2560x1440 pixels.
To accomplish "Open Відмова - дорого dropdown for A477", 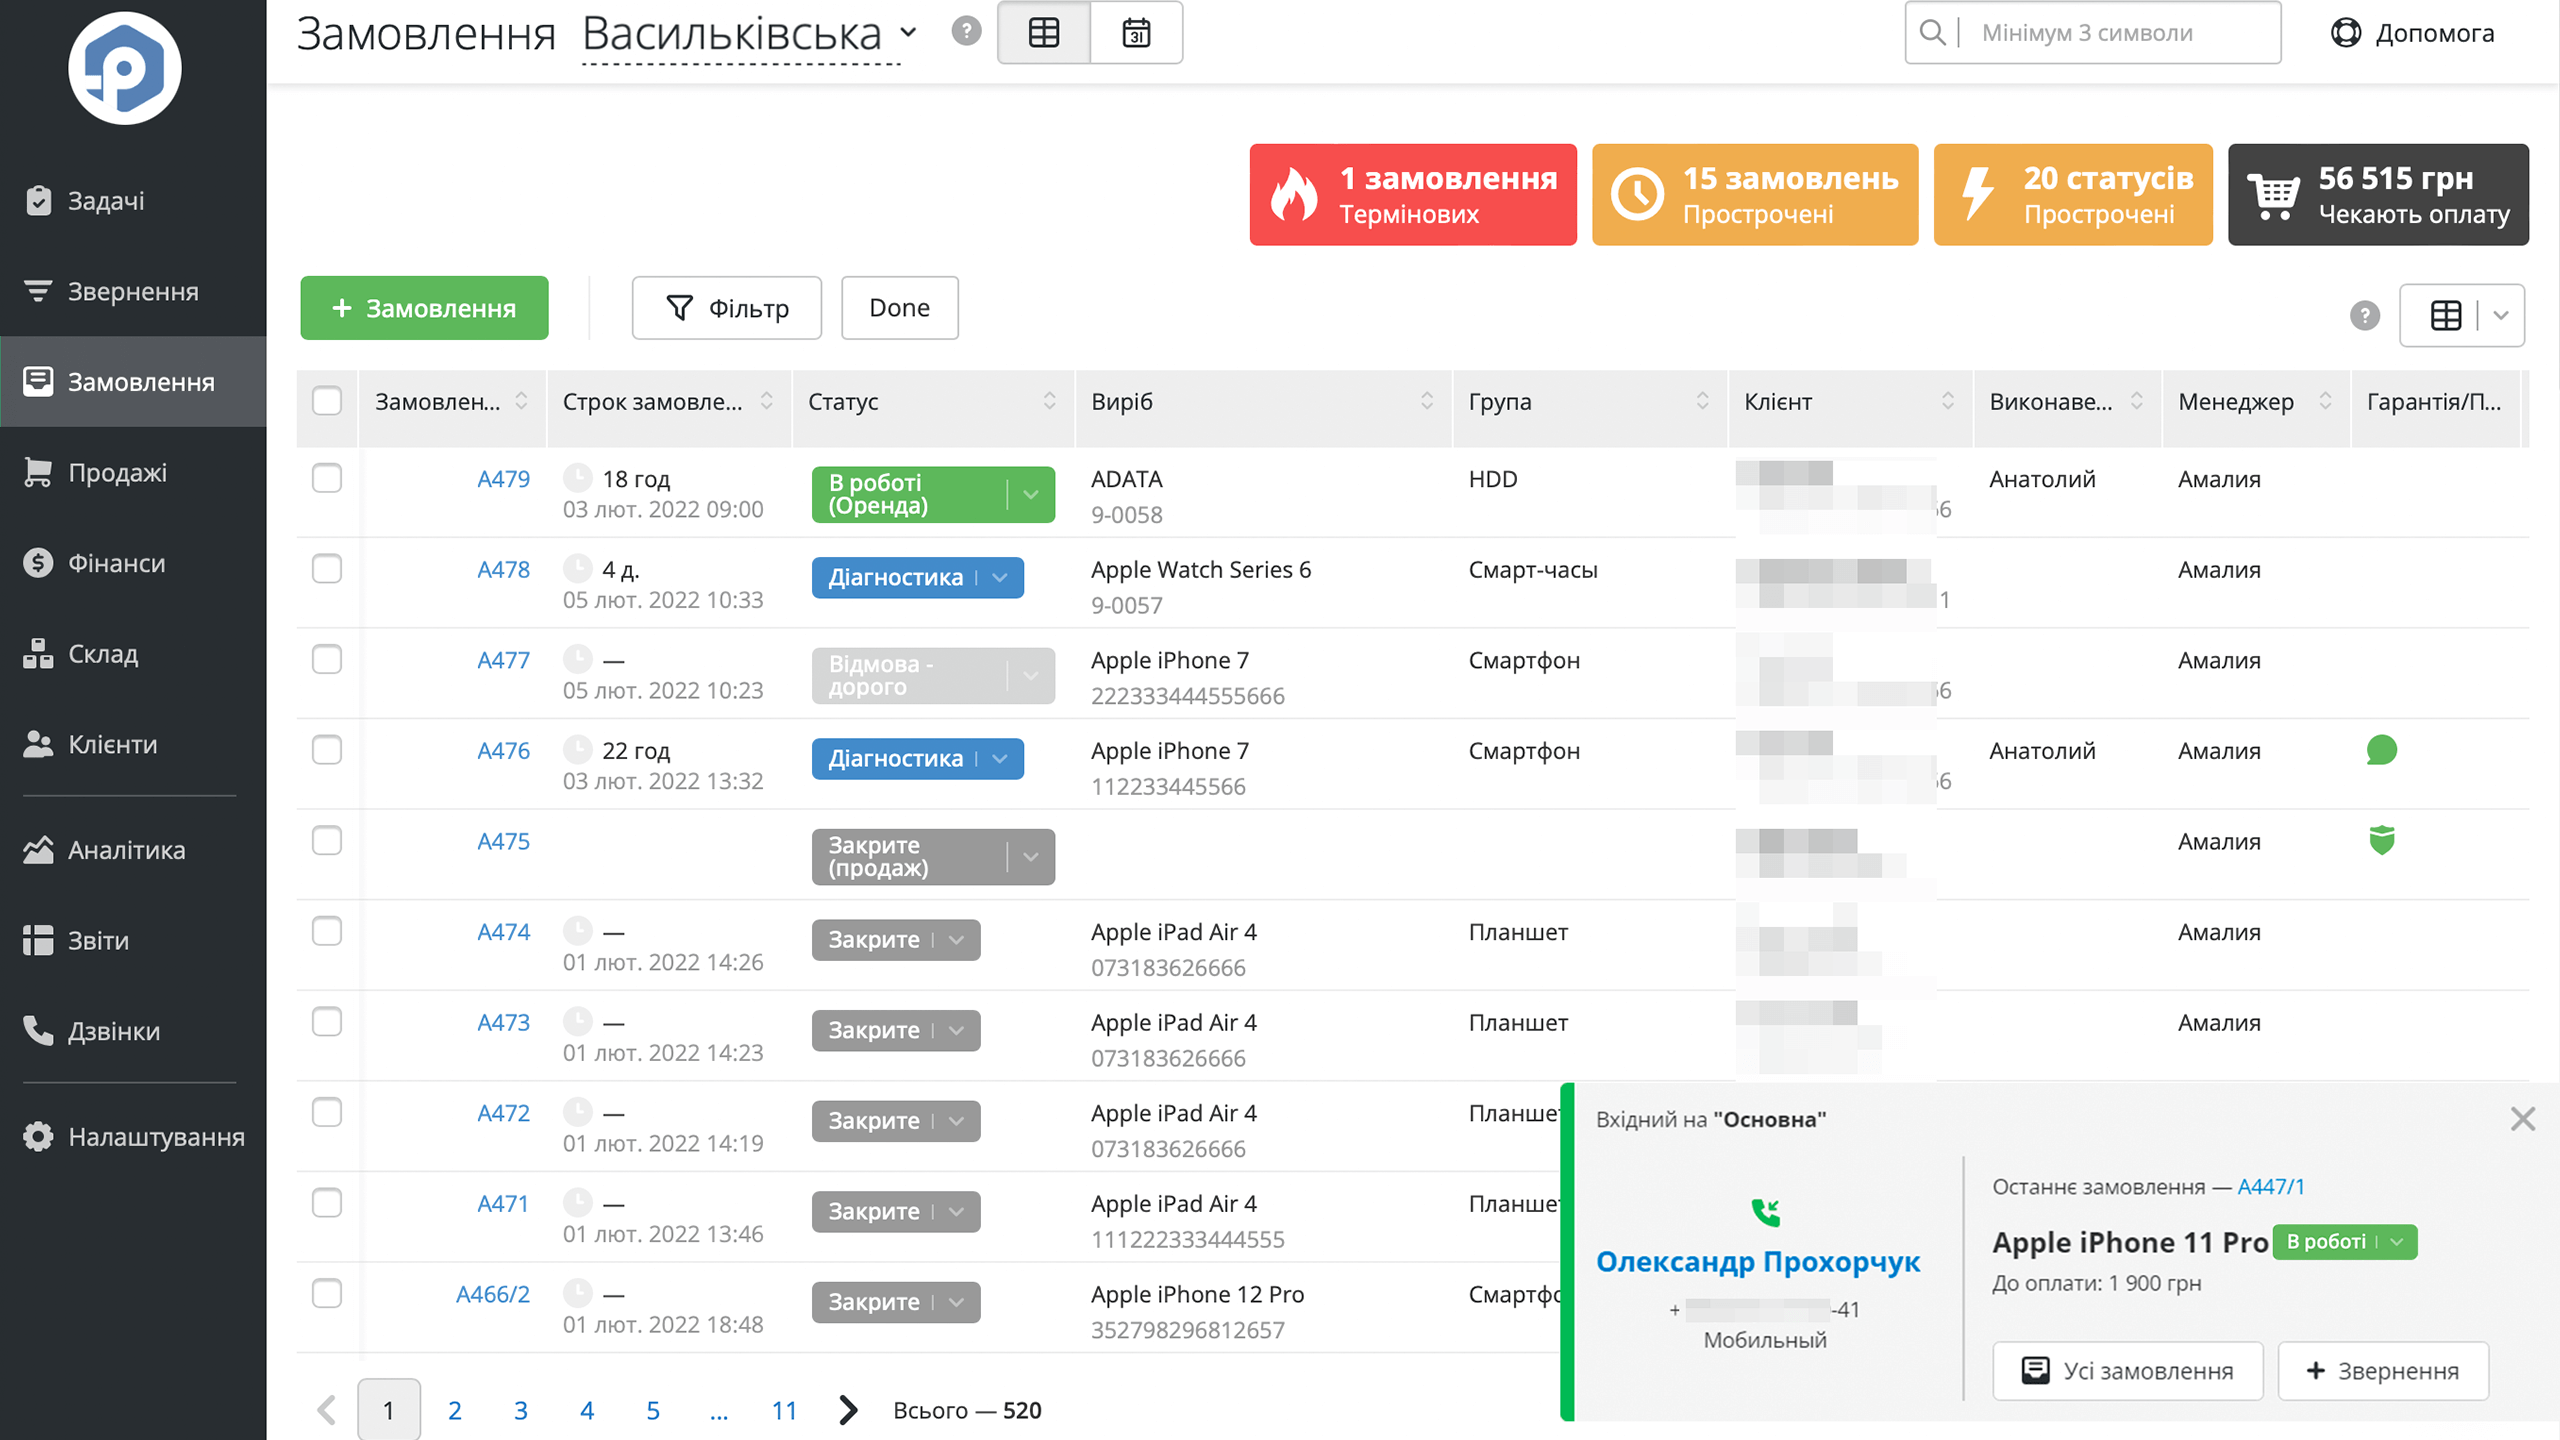I will pos(1031,676).
